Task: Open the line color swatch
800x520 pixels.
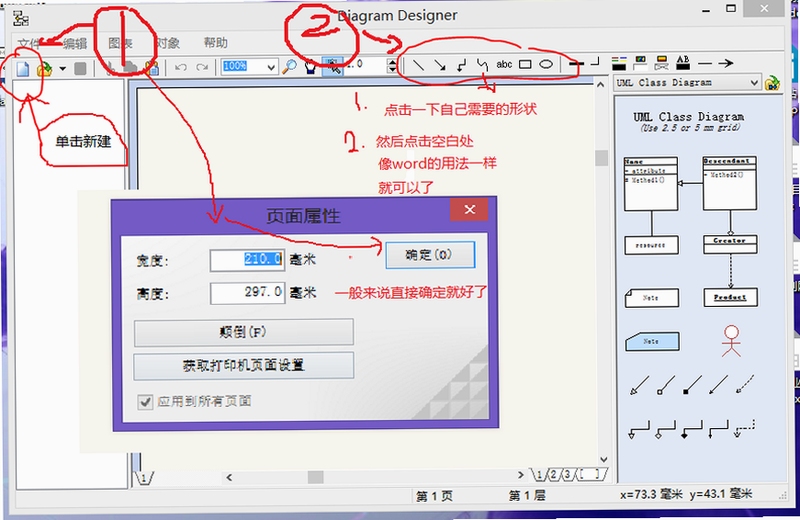Action: point(619,63)
